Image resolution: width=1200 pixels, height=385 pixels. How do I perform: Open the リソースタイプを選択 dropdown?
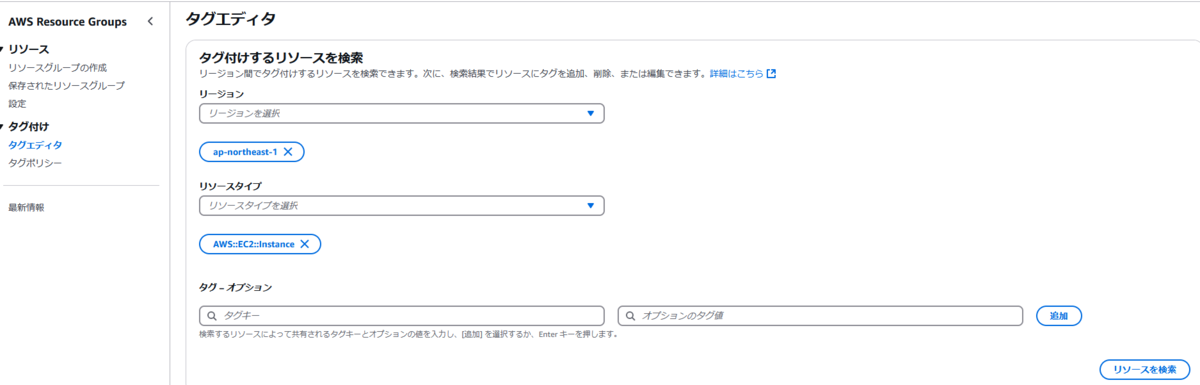click(x=402, y=205)
